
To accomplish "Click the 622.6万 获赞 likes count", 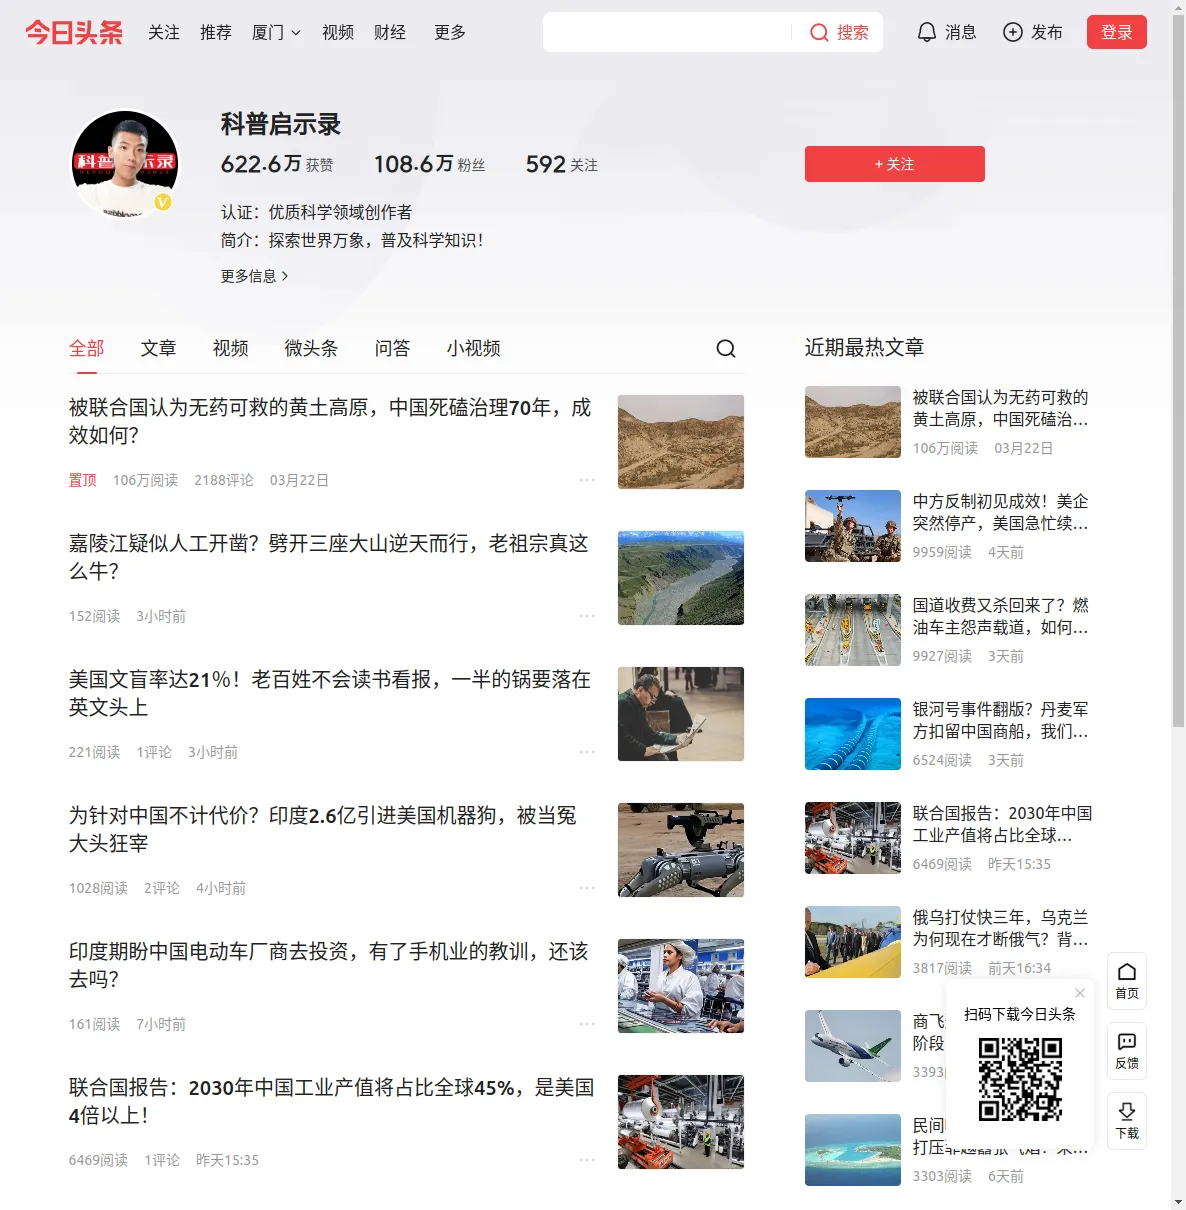I will (277, 164).
